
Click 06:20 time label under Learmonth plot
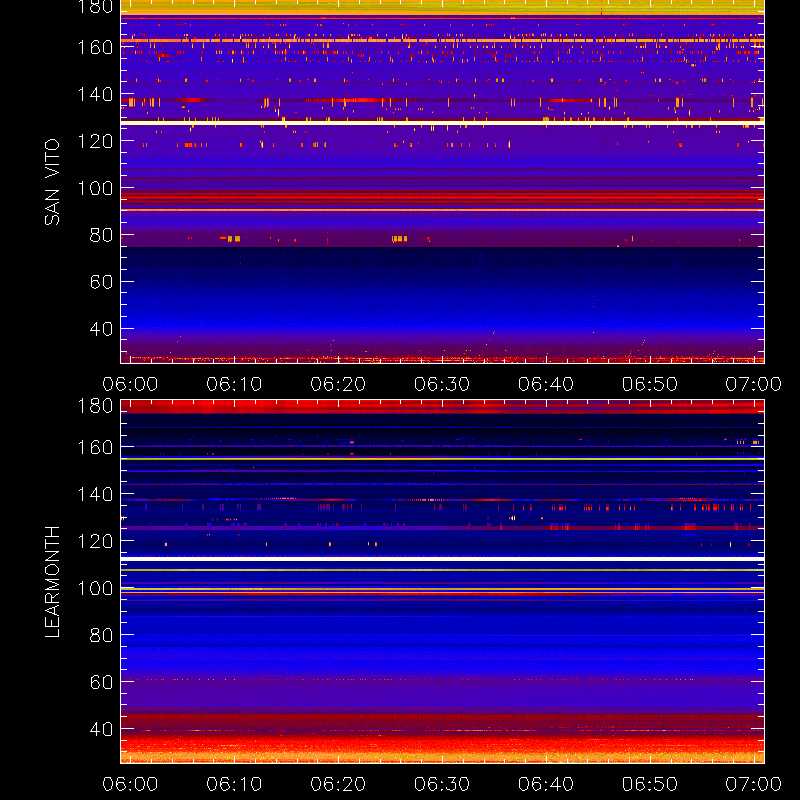[338, 784]
